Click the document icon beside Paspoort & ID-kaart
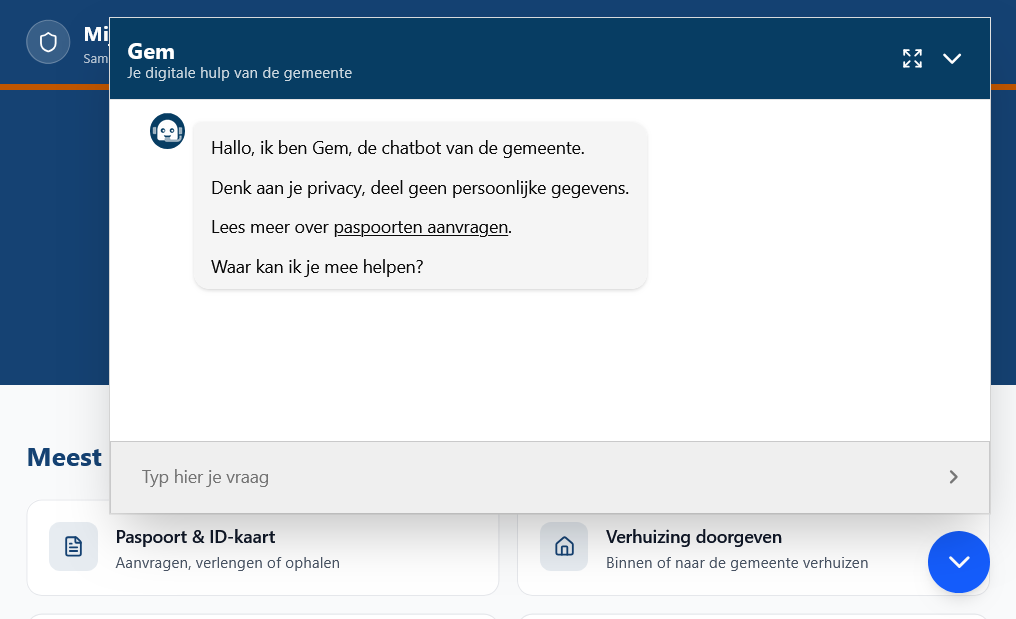Viewport: 1016px width, 619px height. tap(73, 547)
